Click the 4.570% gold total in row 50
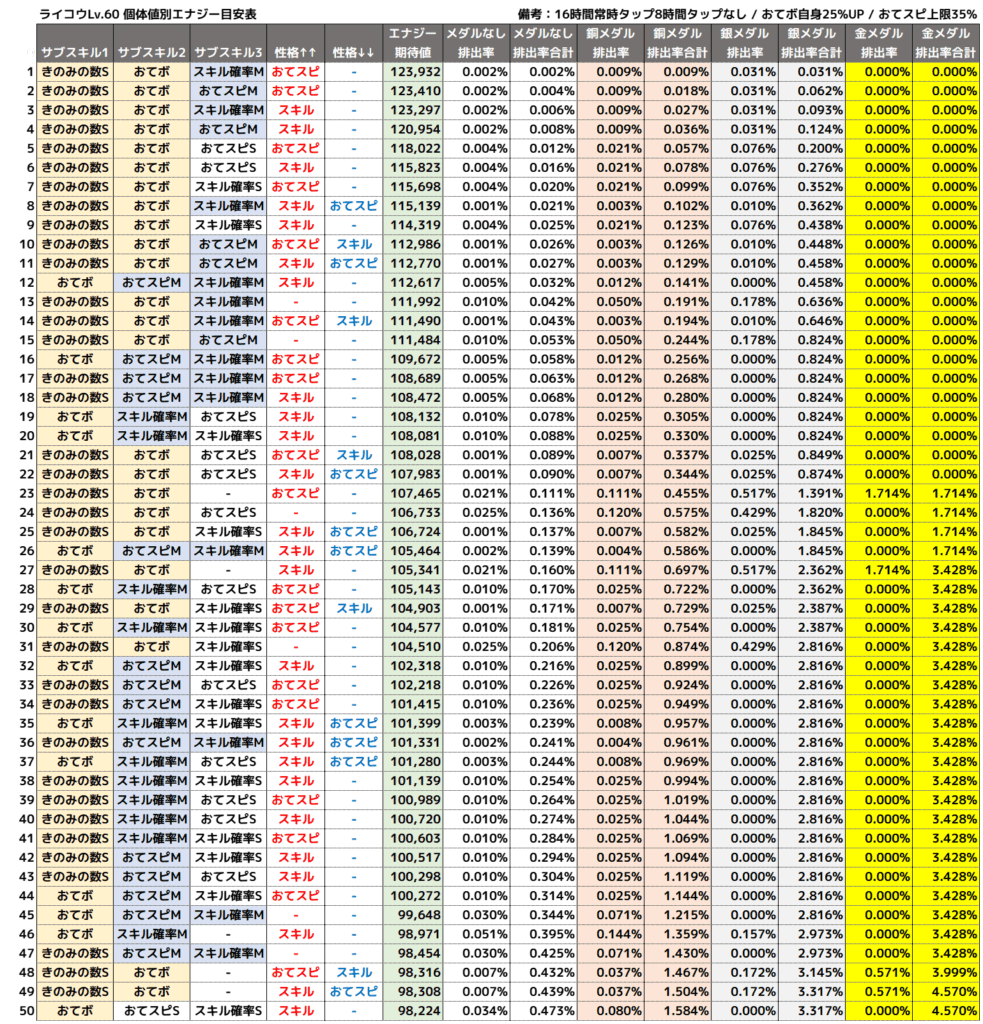This screenshot has width=983, height=1024. pyautogui.click(x=946, y=1010)
